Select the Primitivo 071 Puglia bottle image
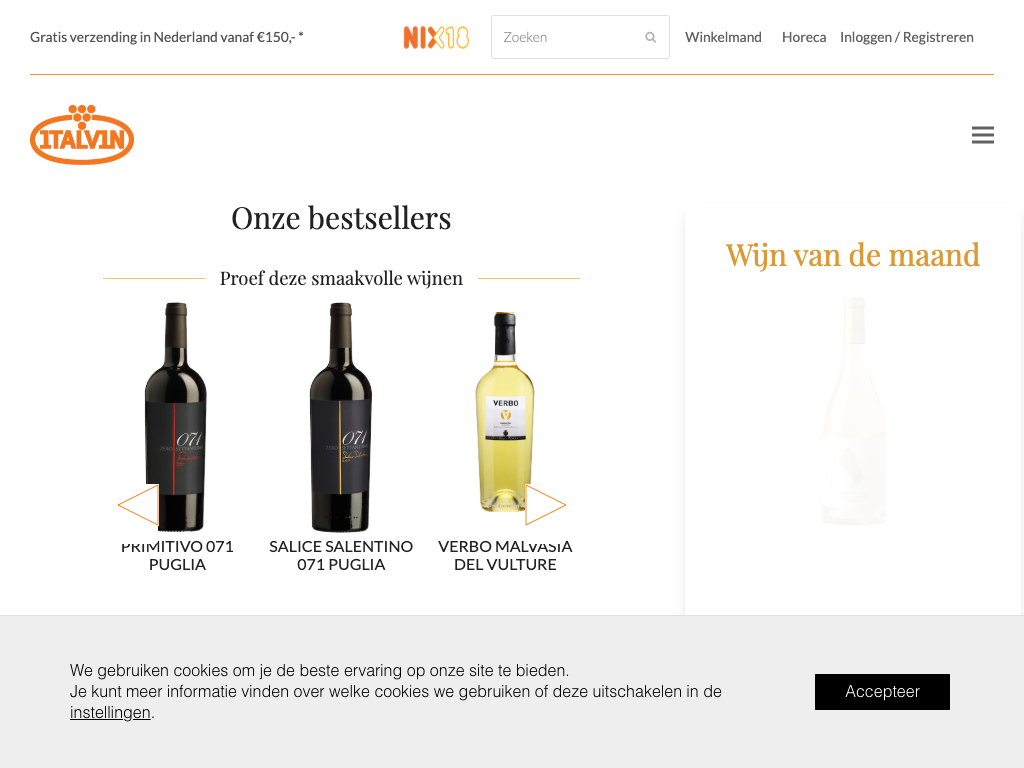 pyautogui.click(x=176, y=417)
